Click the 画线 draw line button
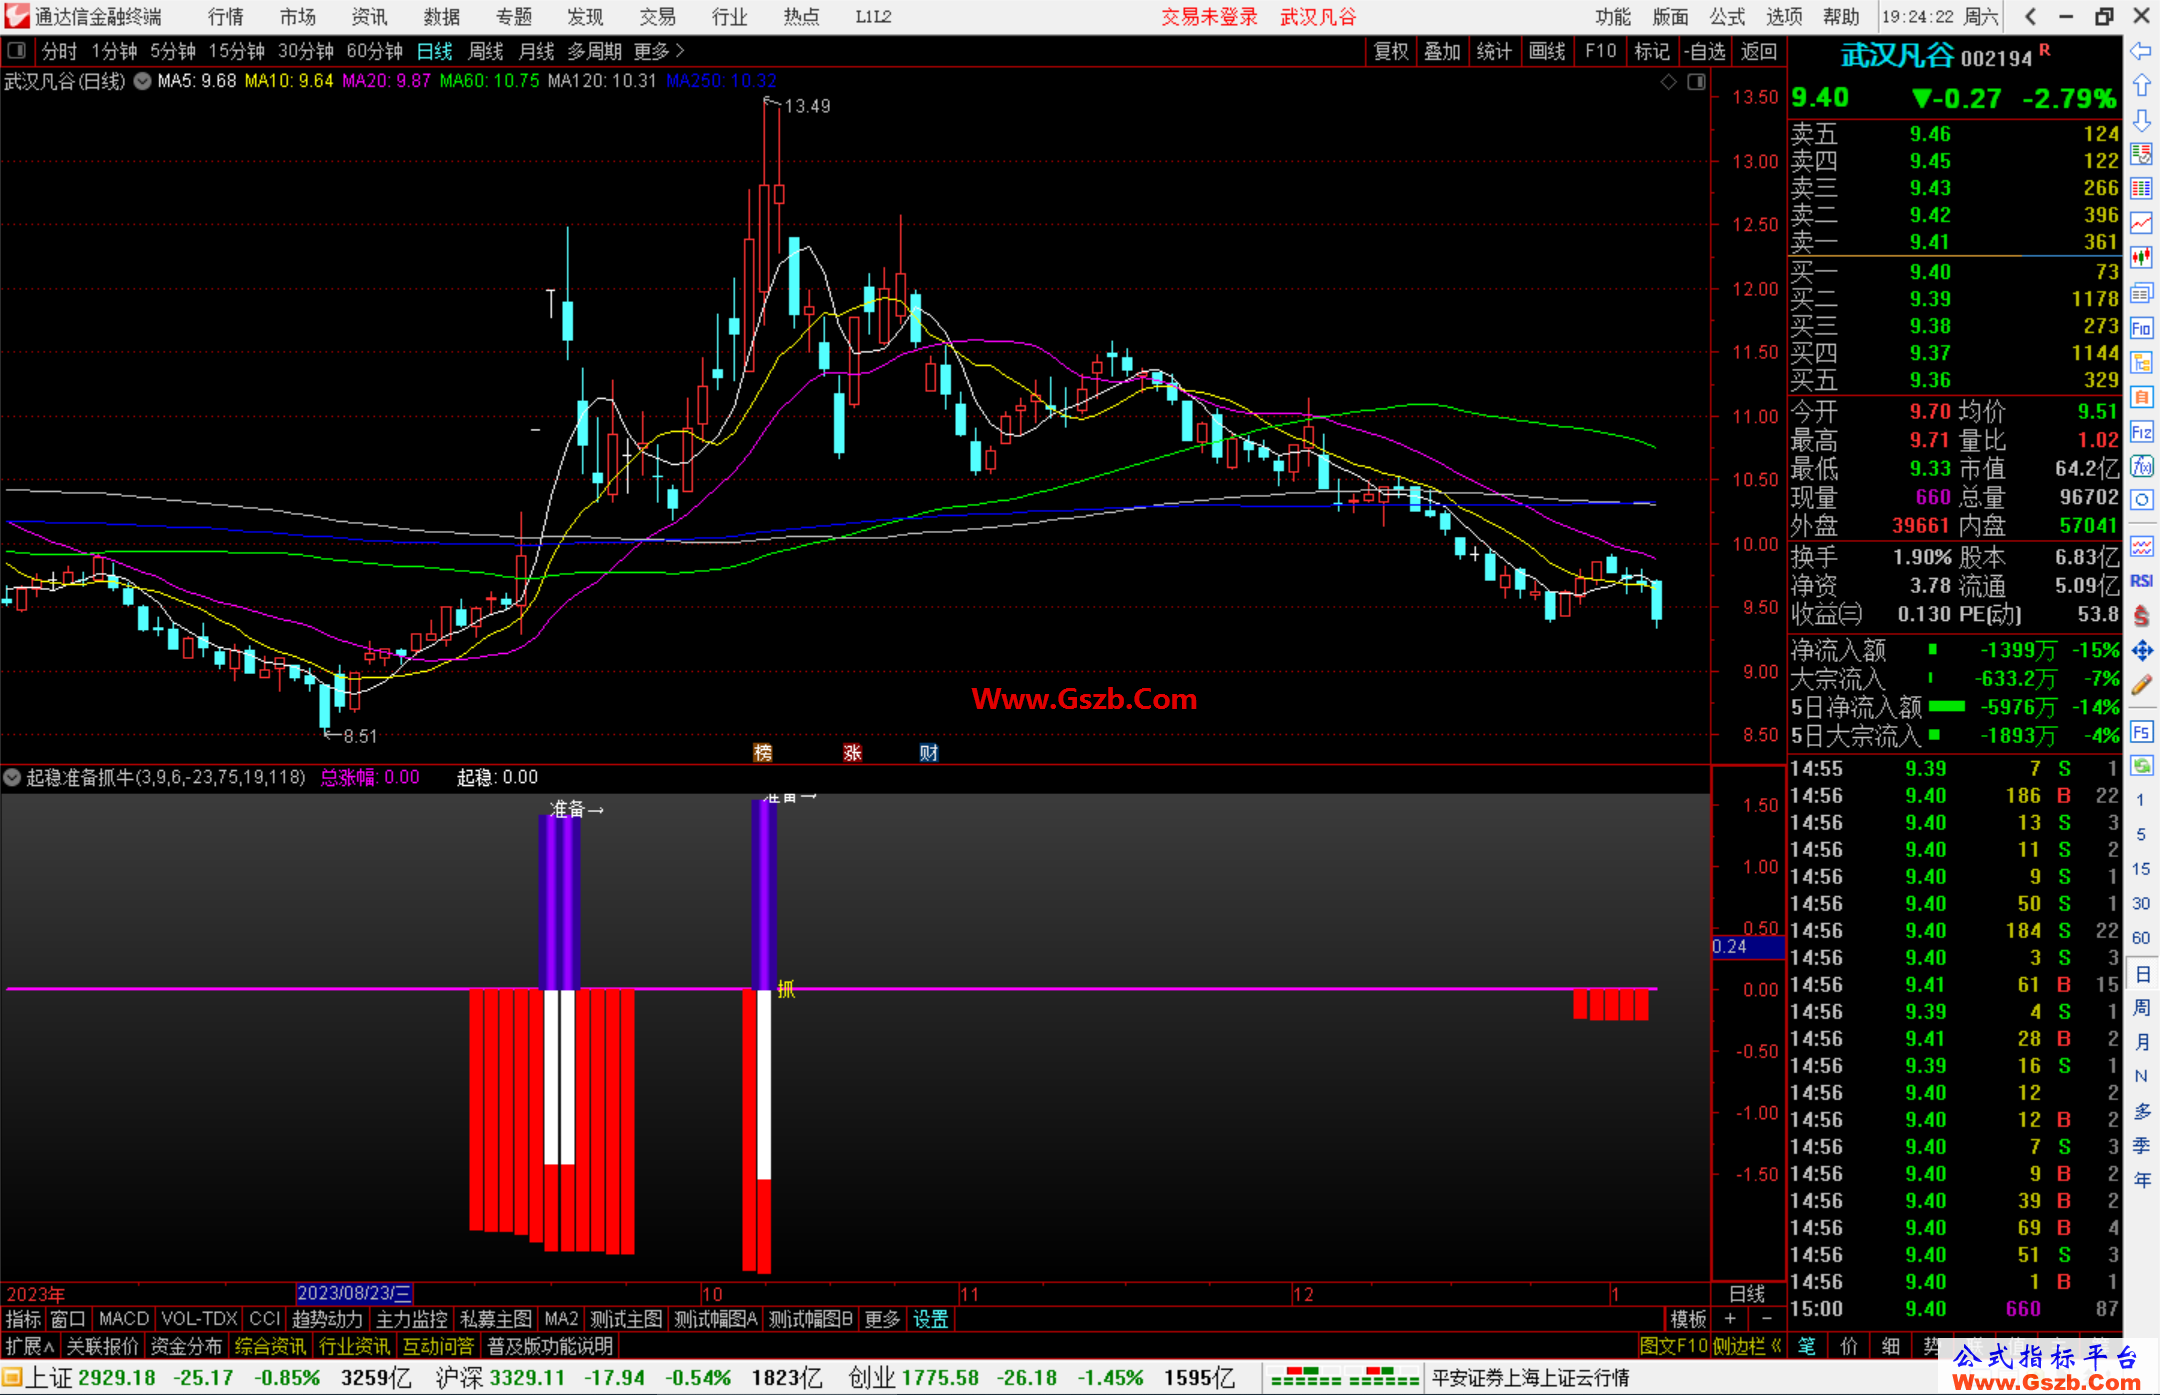The width and height of the screenshot is (2160, 1395). tap(1547, 51)
